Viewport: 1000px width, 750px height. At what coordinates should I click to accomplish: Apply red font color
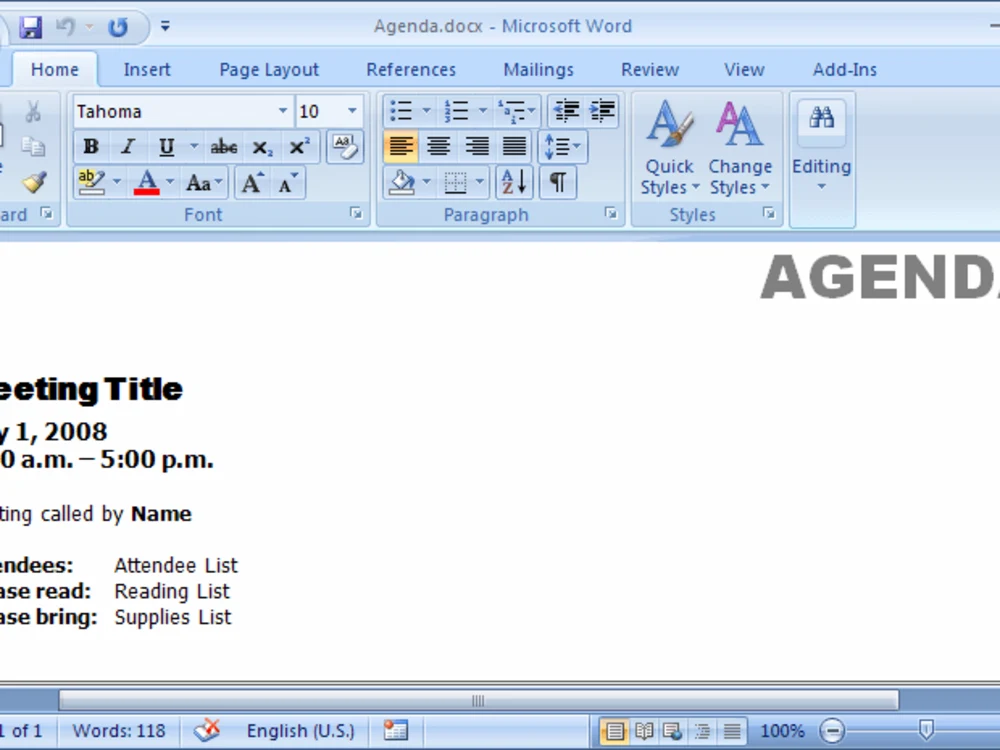147,182
